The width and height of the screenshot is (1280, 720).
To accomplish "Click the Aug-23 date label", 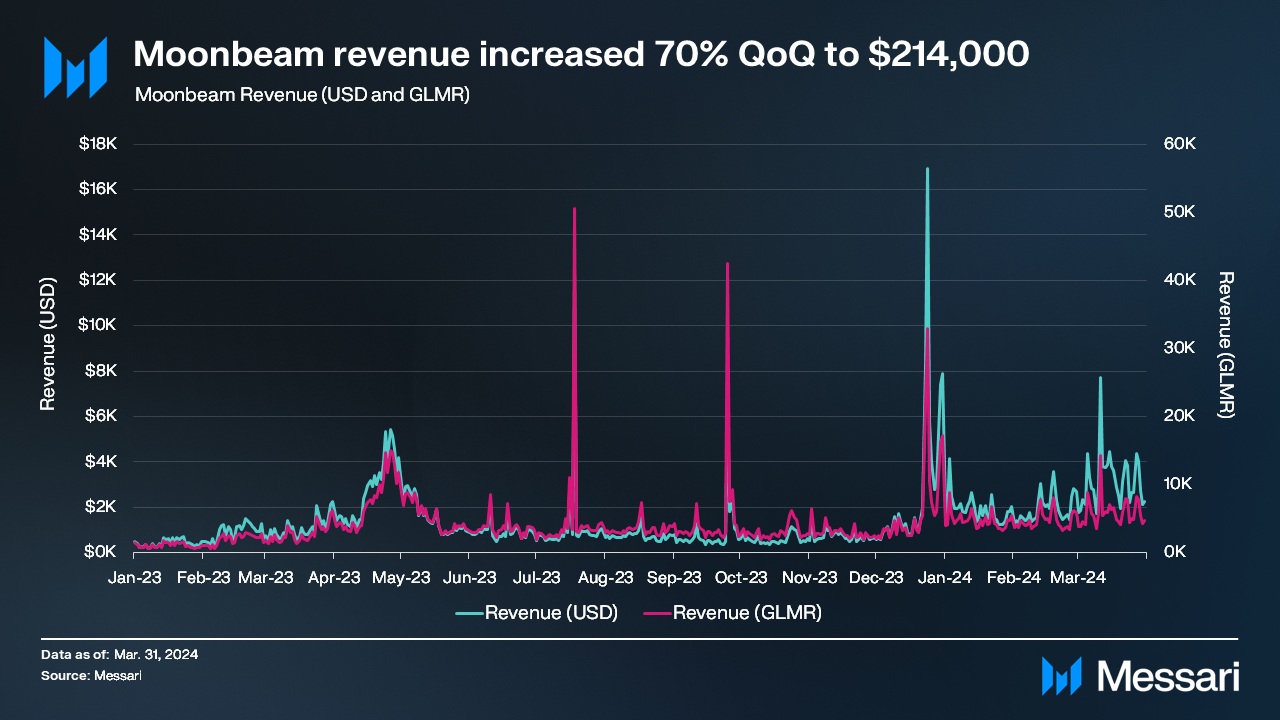I will 605,578.
